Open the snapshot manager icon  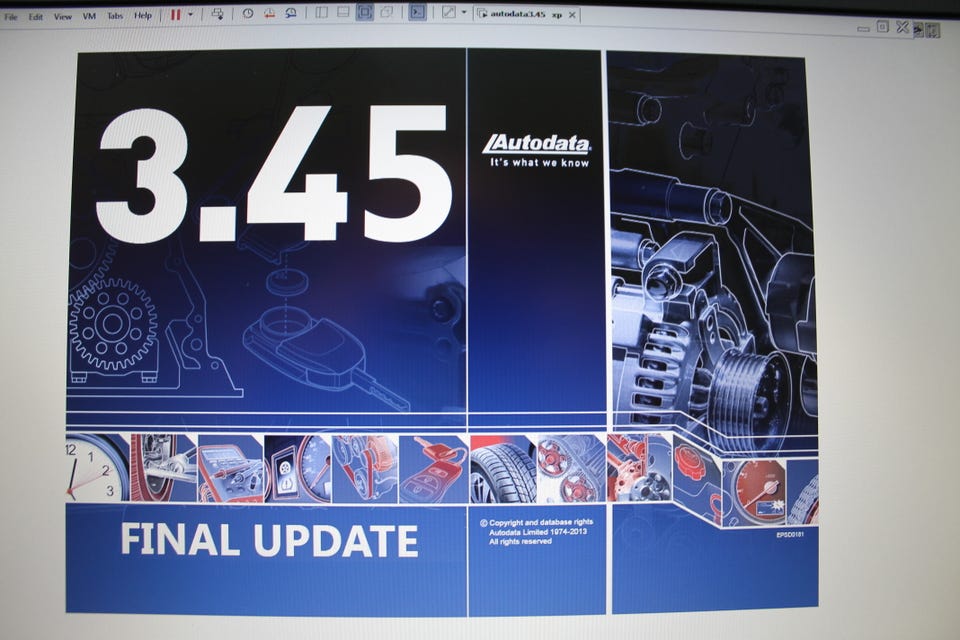[291, 13]
